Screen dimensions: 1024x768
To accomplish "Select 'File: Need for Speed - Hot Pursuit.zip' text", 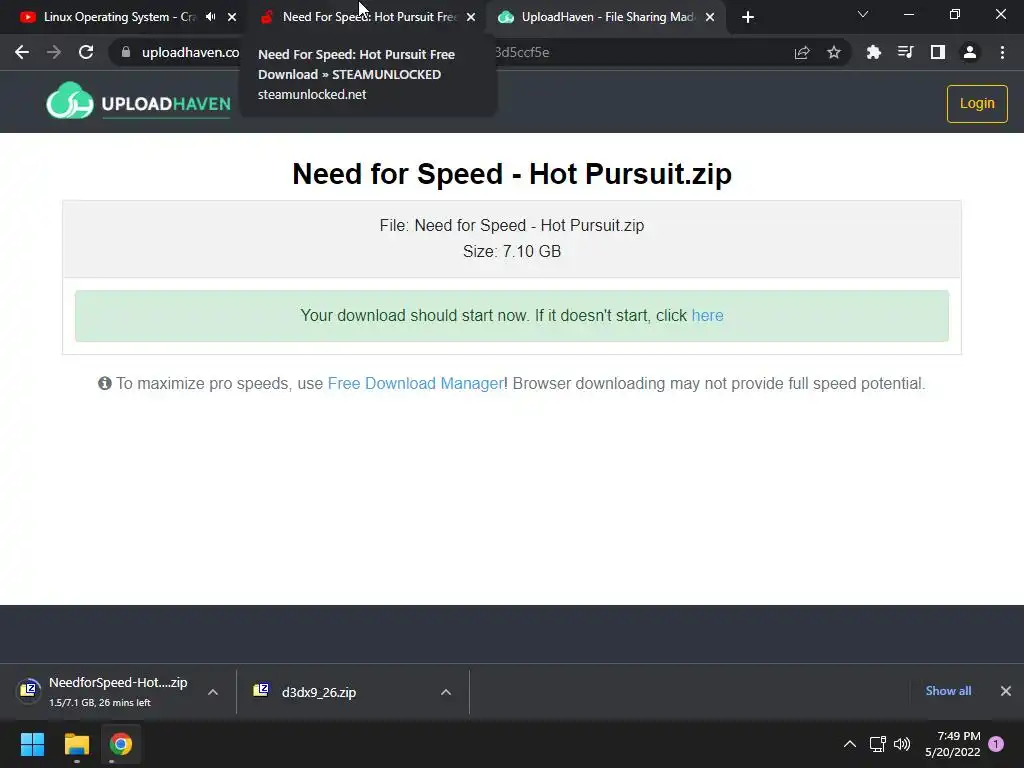I will pos(512,225).
